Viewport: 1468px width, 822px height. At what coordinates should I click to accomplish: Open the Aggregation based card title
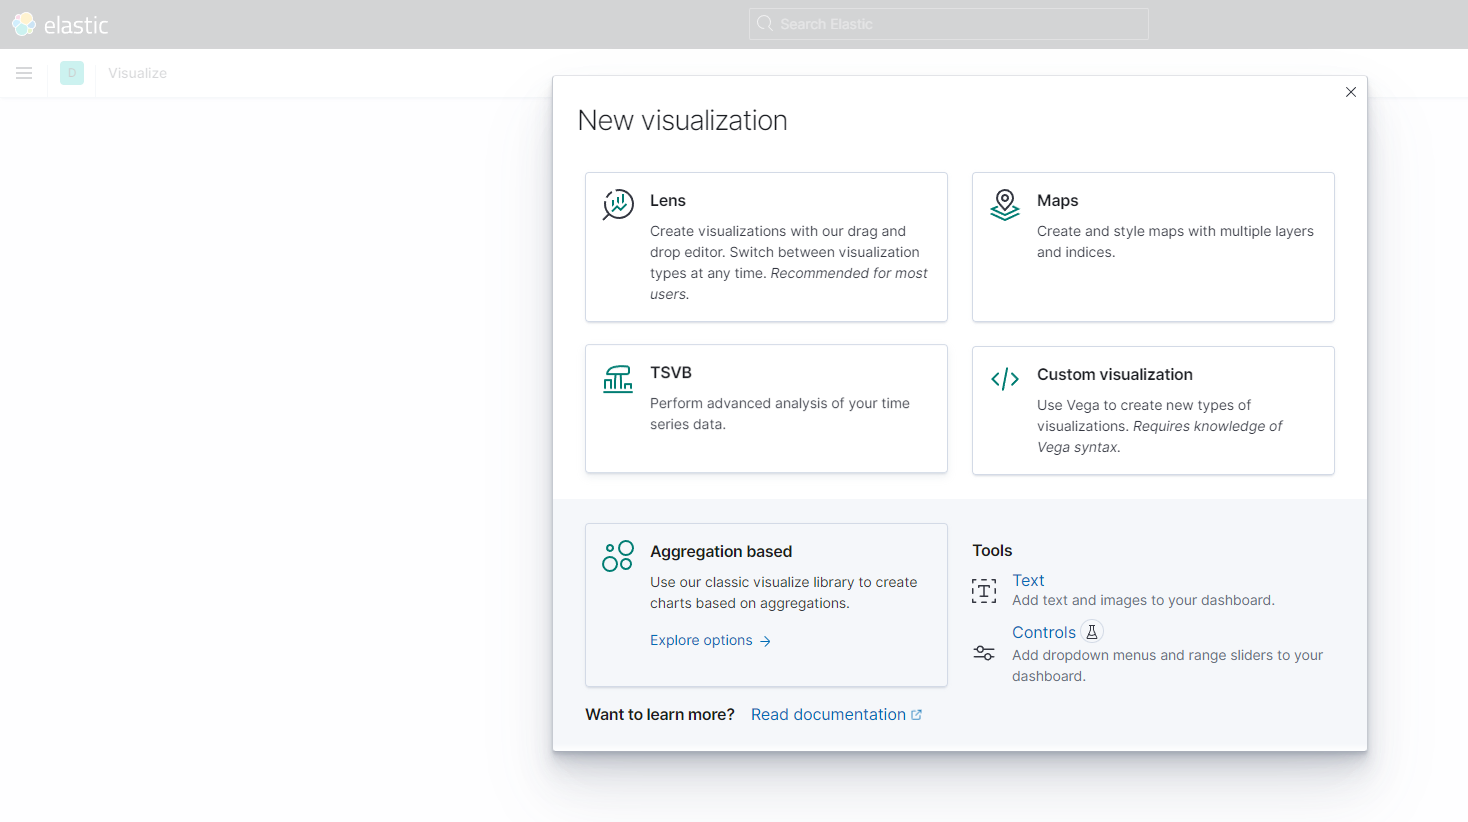click(721, 552)
